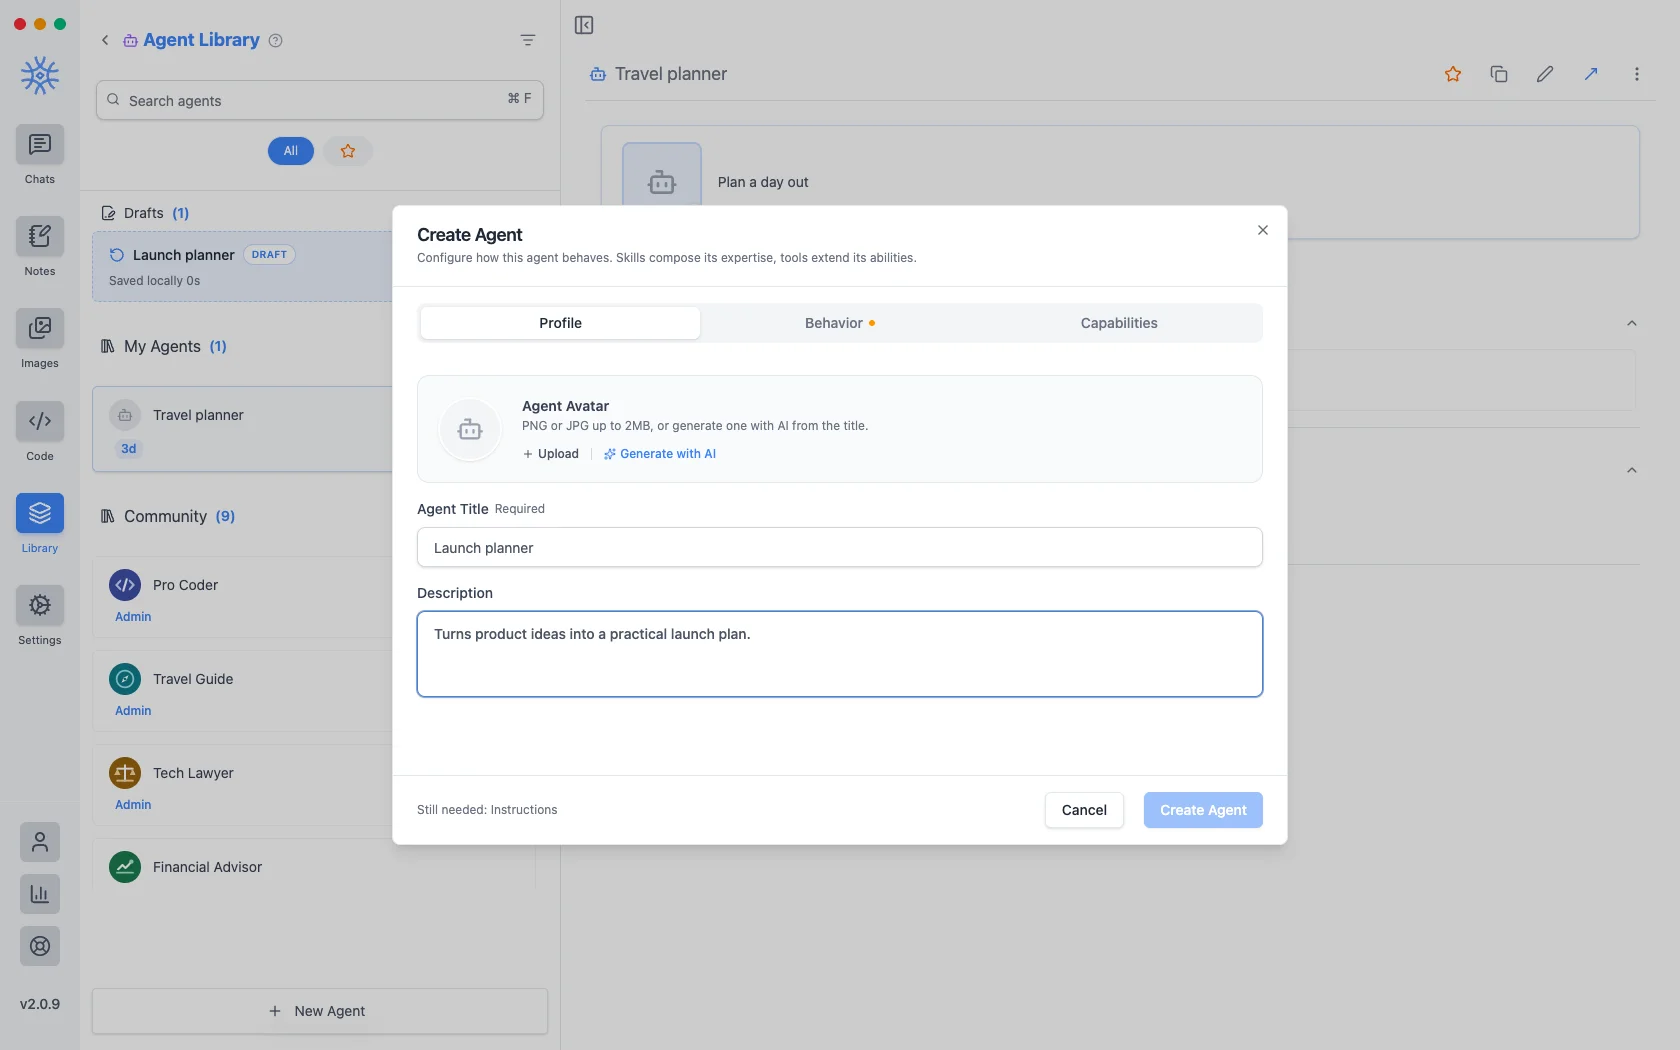The image size is (1680, 1050).
Task: Collapse the second section chevron behind dialog
Action: click(1632, 470)
